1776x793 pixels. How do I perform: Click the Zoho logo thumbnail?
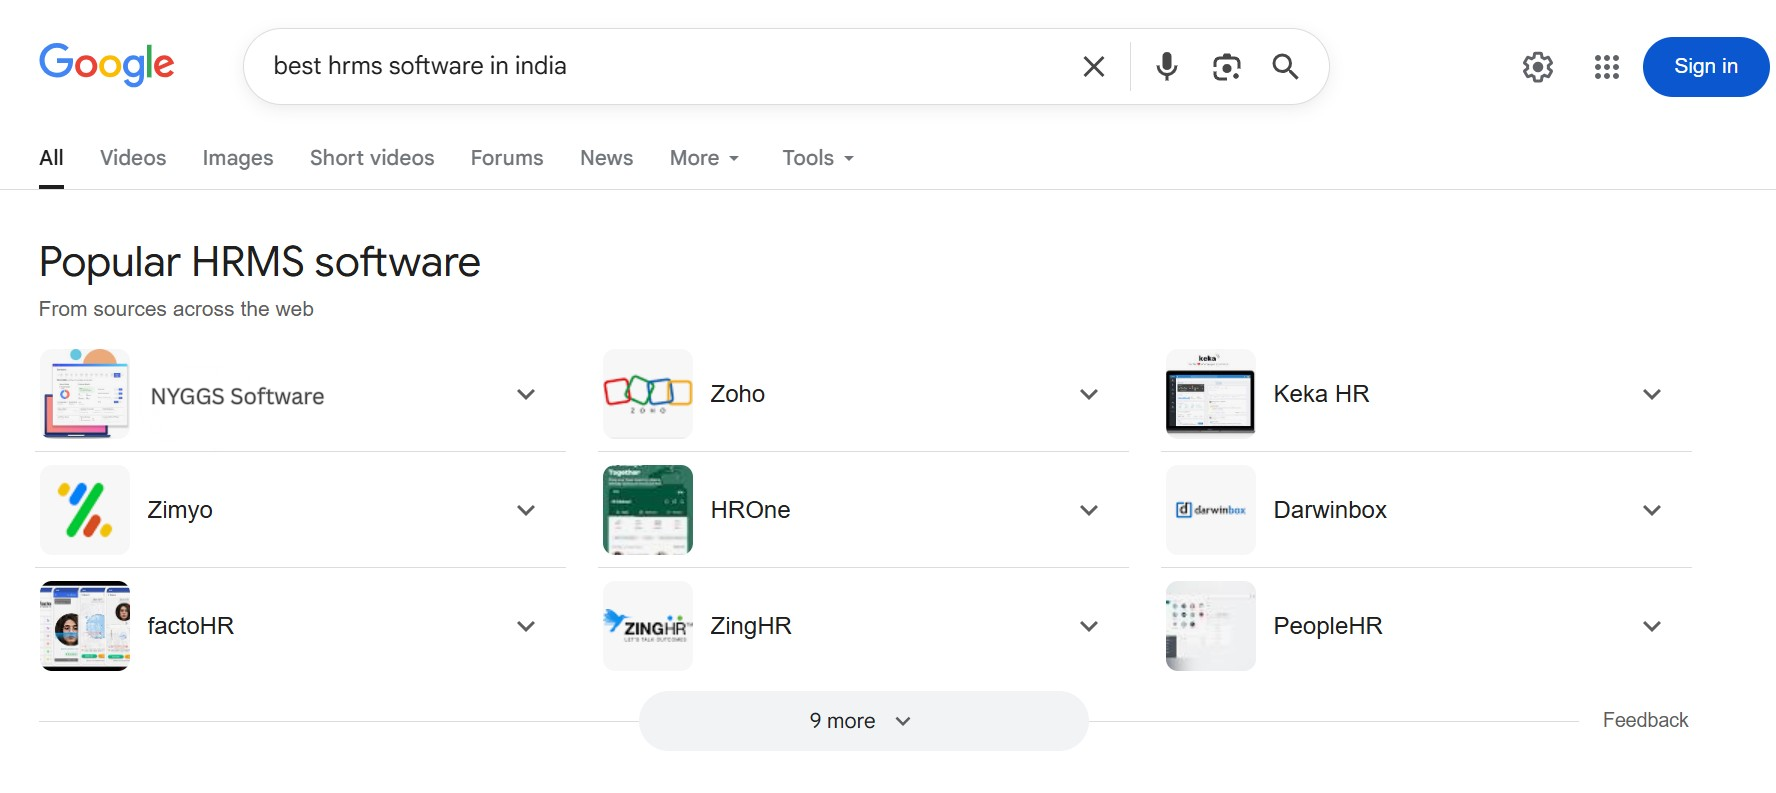(648, 394)
